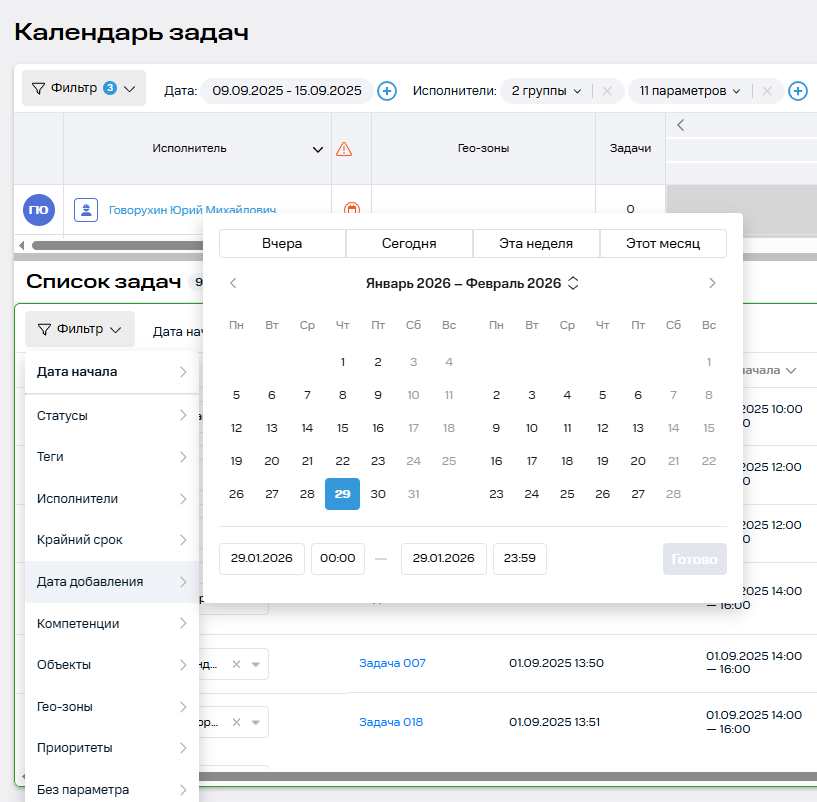Screen dimensions: 817x802
Task: Clear the 2 группы filter with X
Action: click(606, 91)
